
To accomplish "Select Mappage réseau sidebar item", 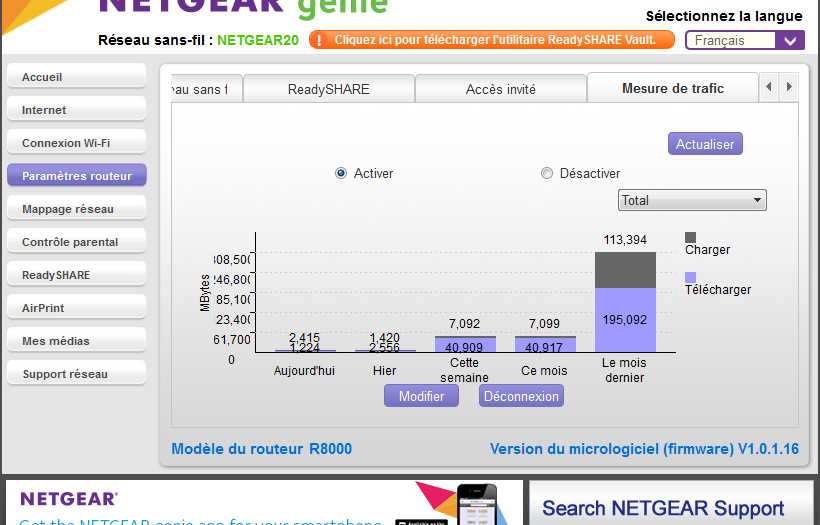I will pyautogui.click(x=76, y=209).
